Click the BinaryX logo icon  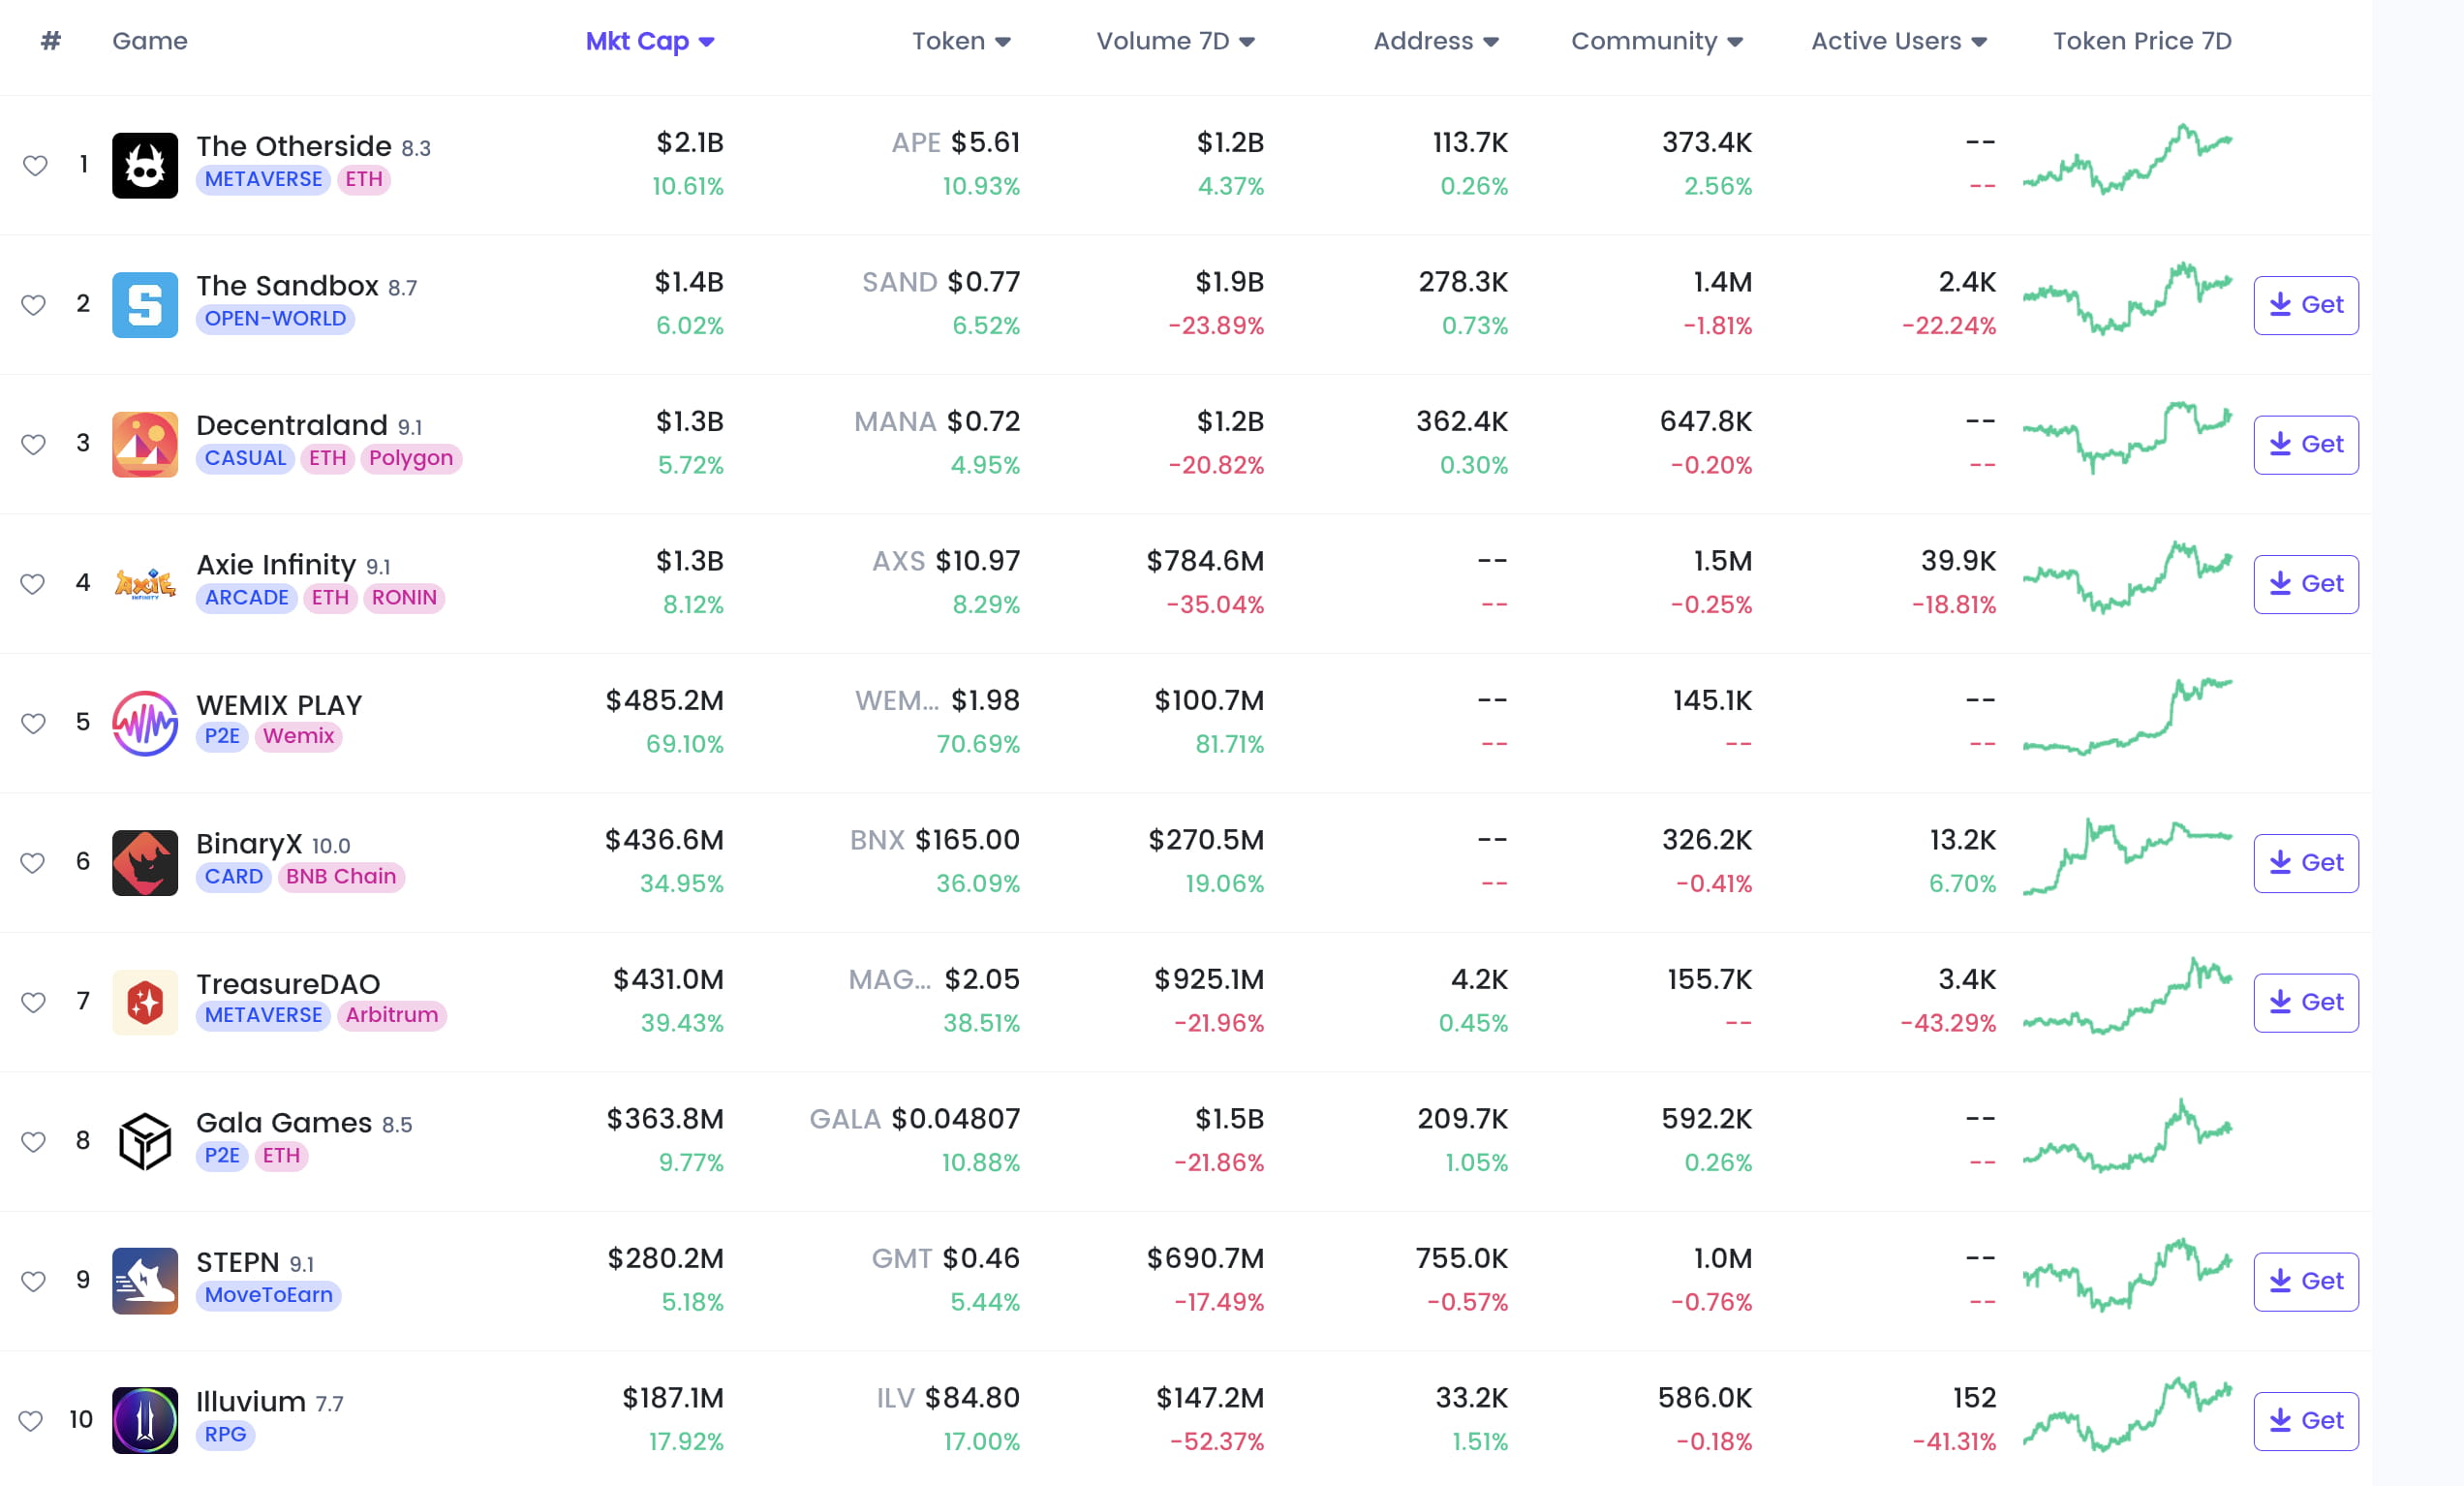click(145, 863)
